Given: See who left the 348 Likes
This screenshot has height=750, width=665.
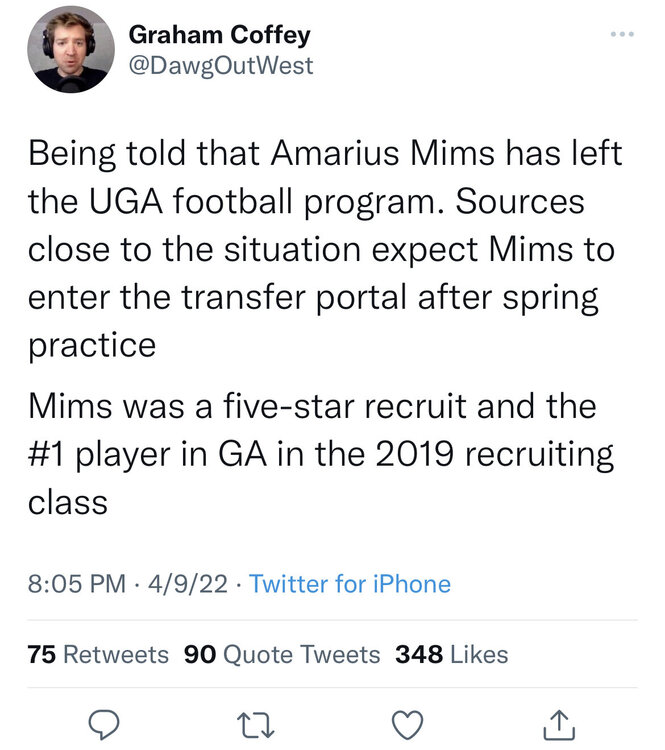Looking at the screenshot, I should [452, 655].
